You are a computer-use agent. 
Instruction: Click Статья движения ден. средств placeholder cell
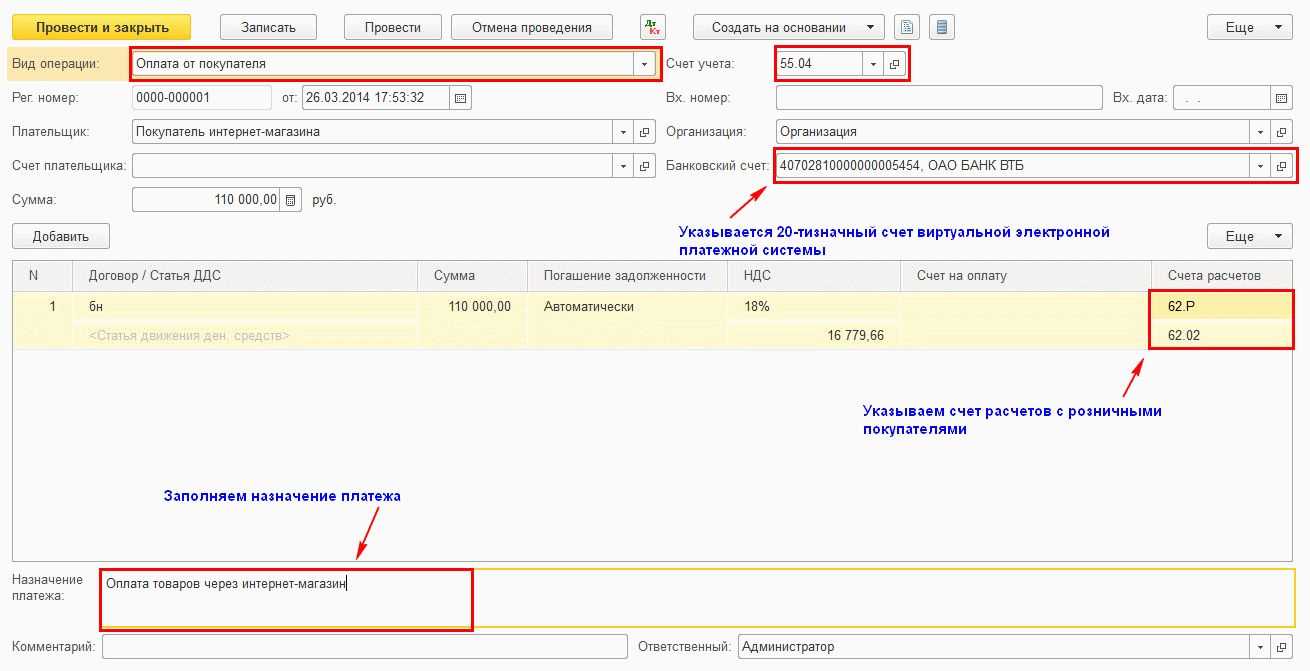tap(245, 335)
